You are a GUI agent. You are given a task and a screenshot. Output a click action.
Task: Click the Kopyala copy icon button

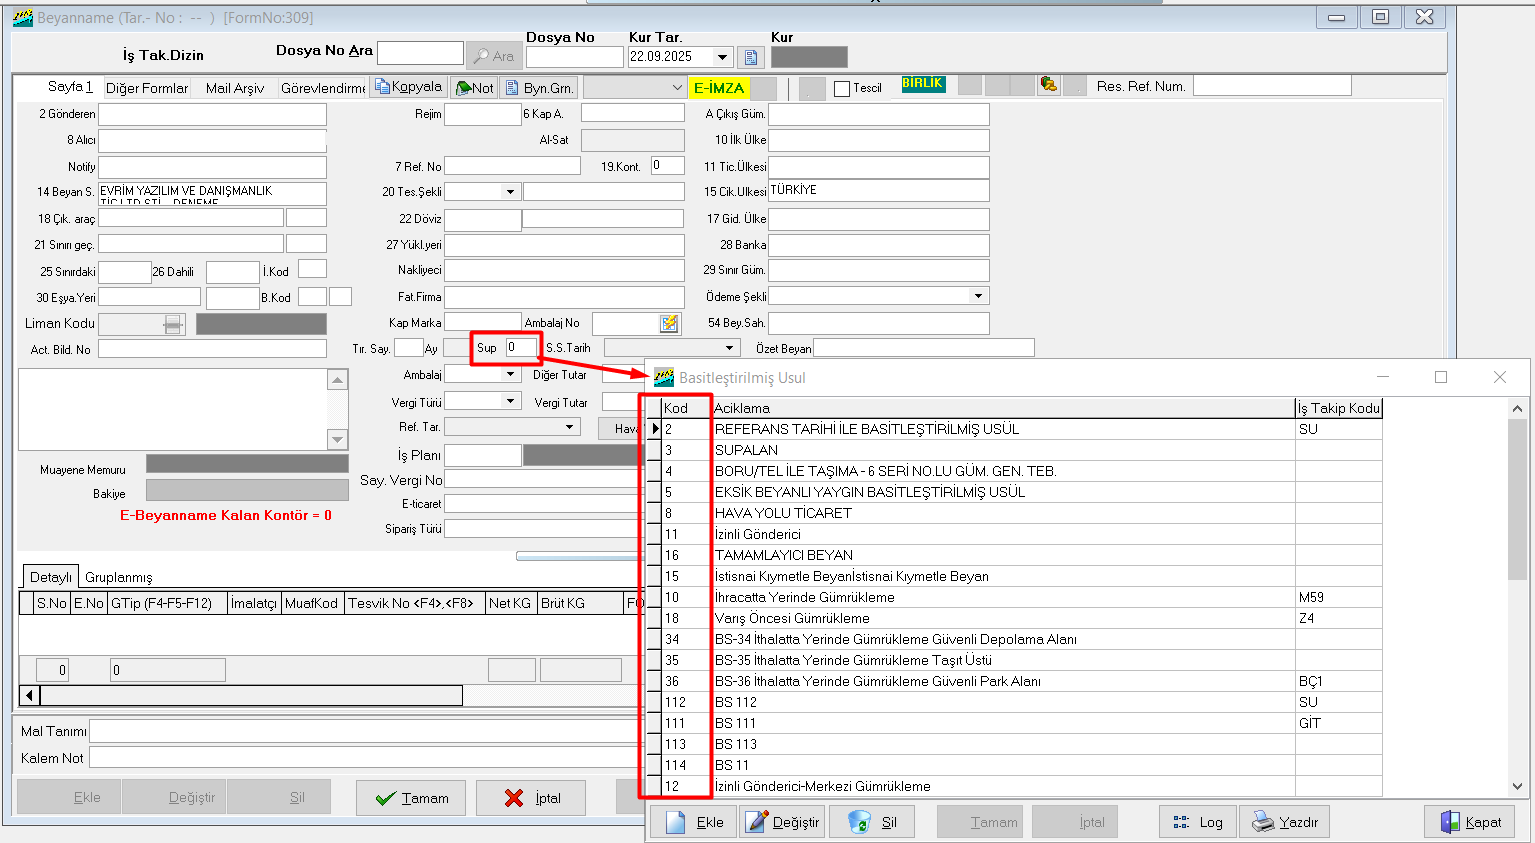pos(408,87)
